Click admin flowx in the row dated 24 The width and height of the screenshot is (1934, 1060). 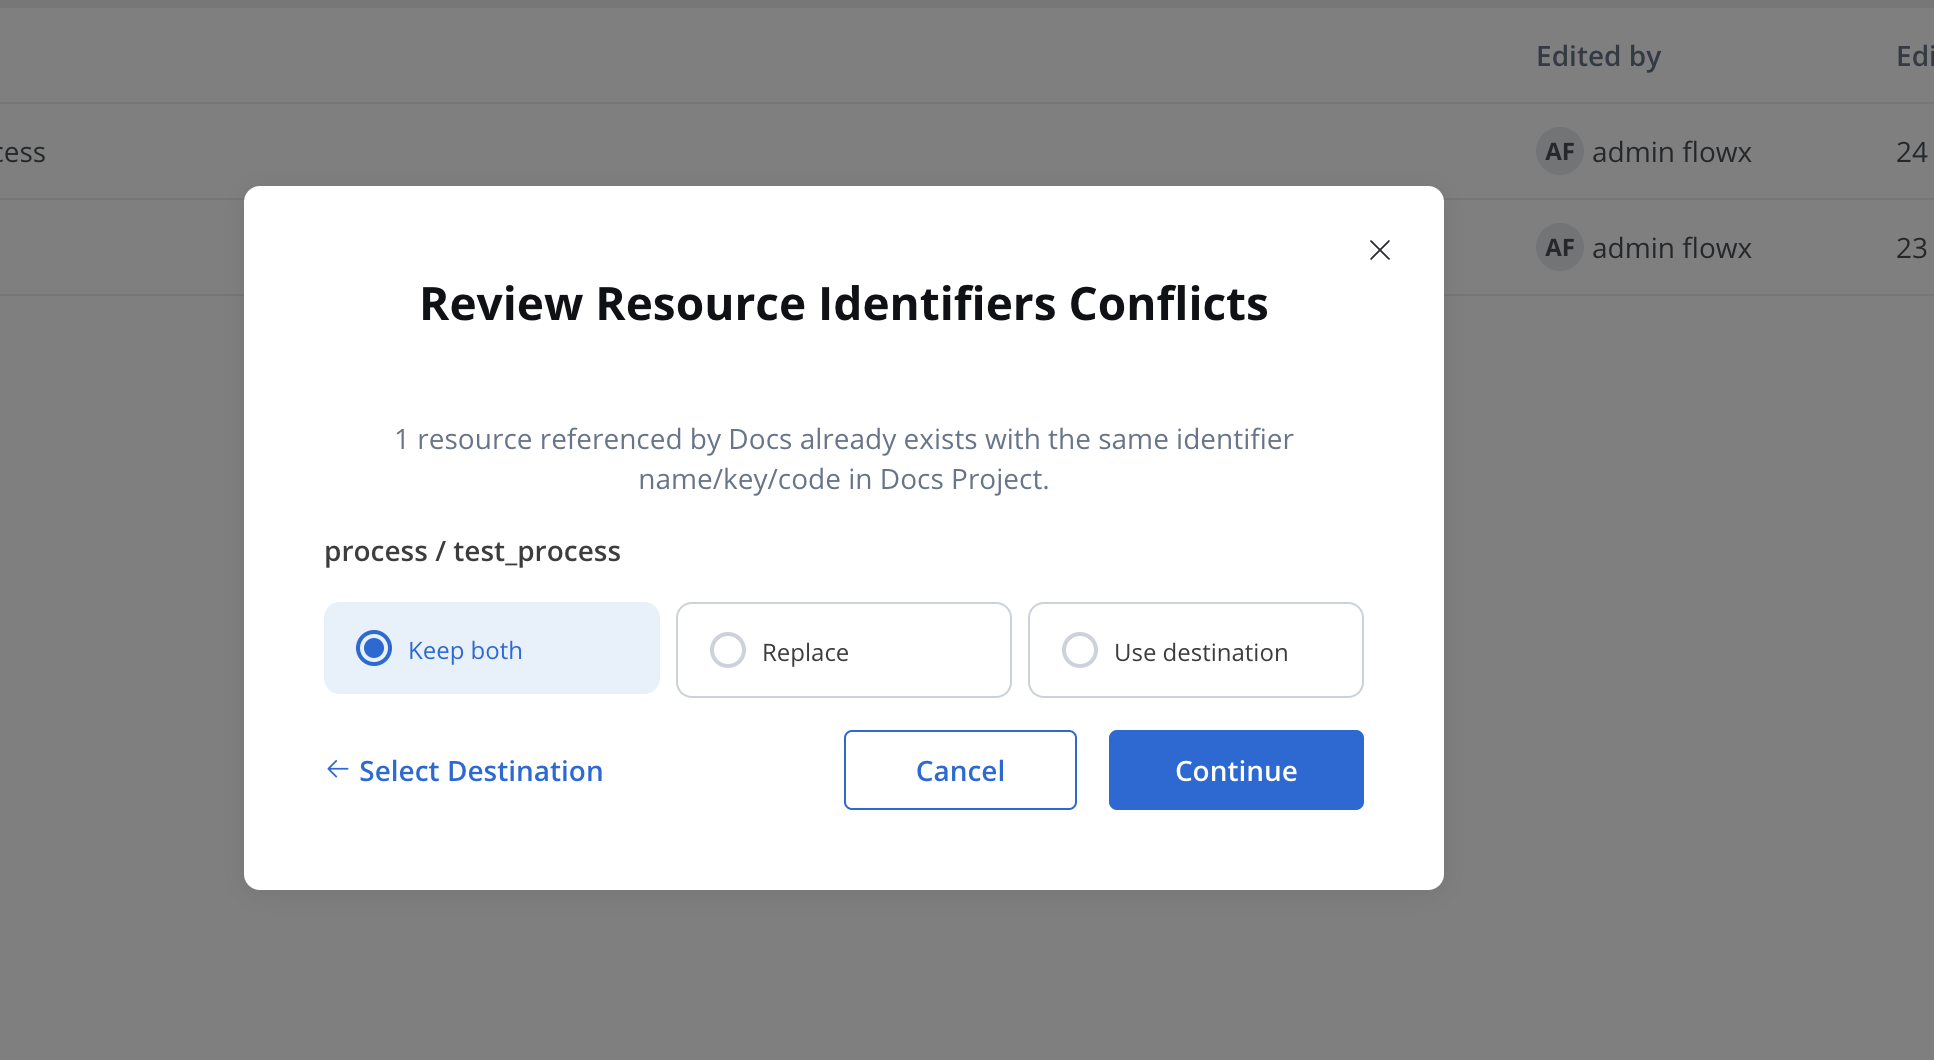pyautogui.click(x=1672, y=152)
